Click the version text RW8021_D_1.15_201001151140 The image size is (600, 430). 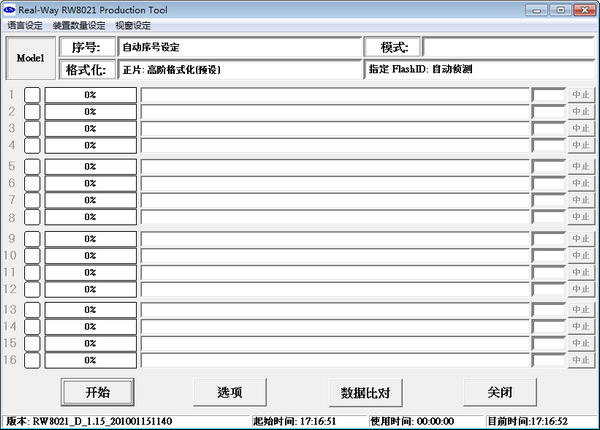click(x=102, y=421)
